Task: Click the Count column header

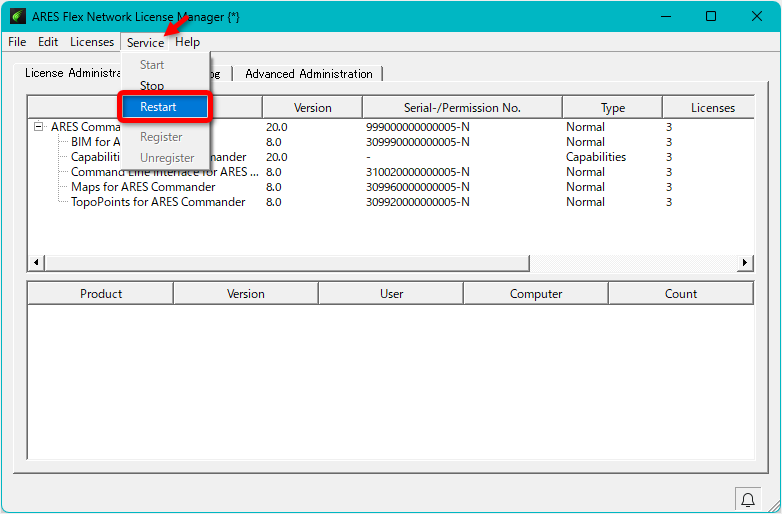Action: [681, 294]
